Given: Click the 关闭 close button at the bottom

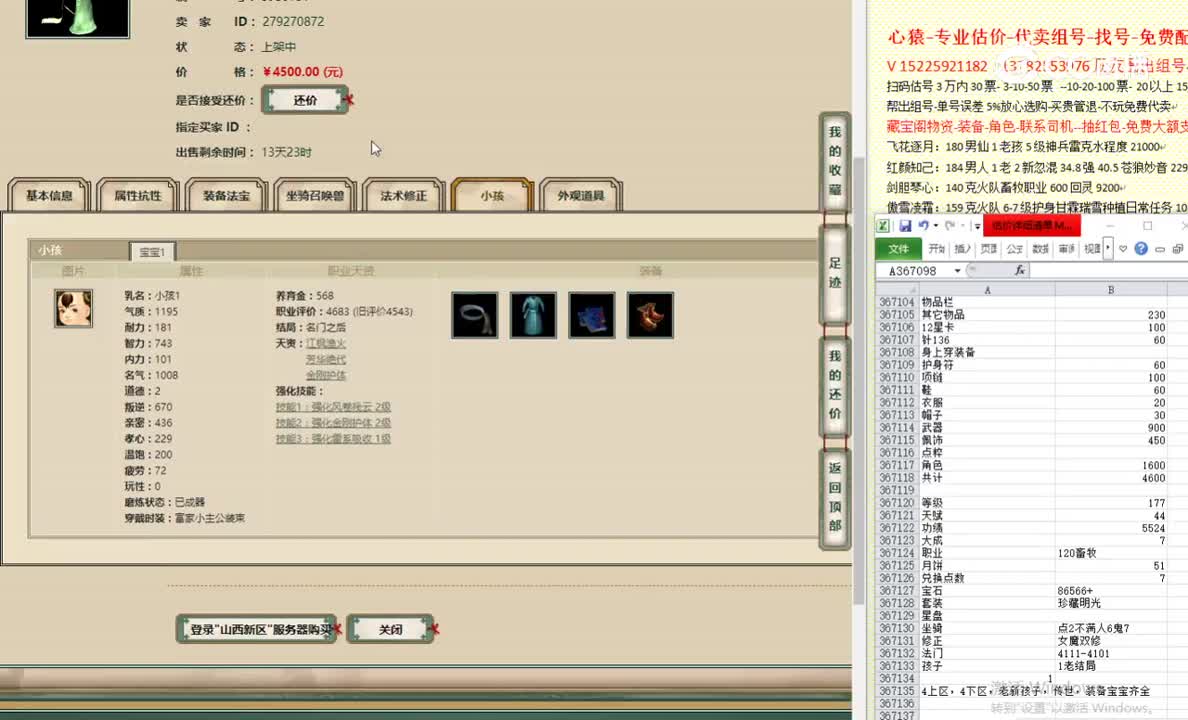Looking at the screenshot, I should click(x=390, y=628).
